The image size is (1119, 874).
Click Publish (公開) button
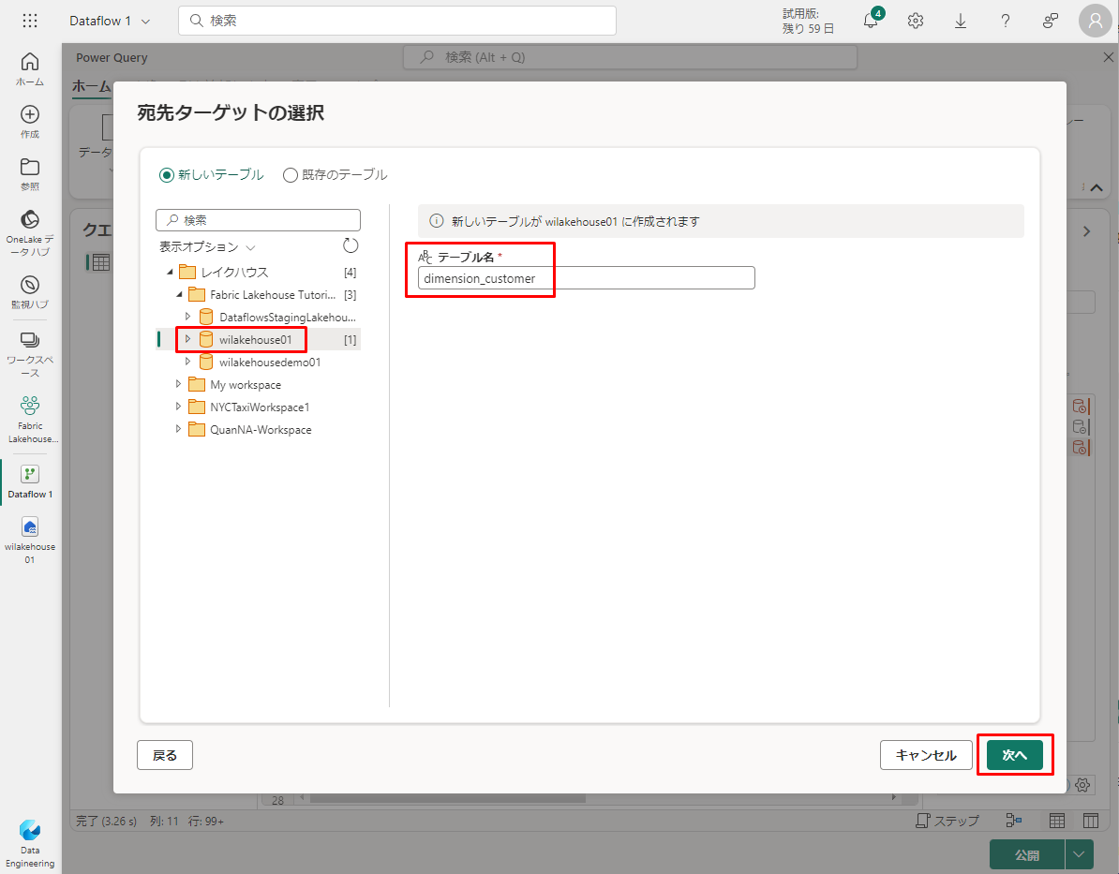[x=1027, y=854]
